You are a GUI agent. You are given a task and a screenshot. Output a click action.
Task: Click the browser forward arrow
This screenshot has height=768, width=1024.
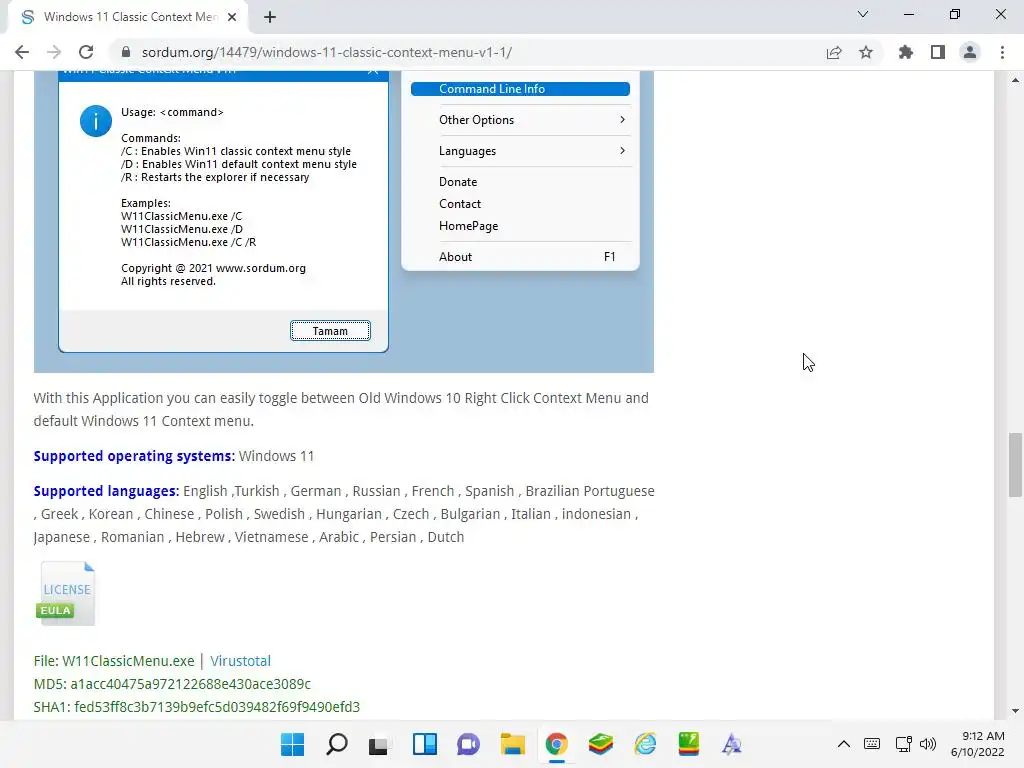tap(54, 52)
